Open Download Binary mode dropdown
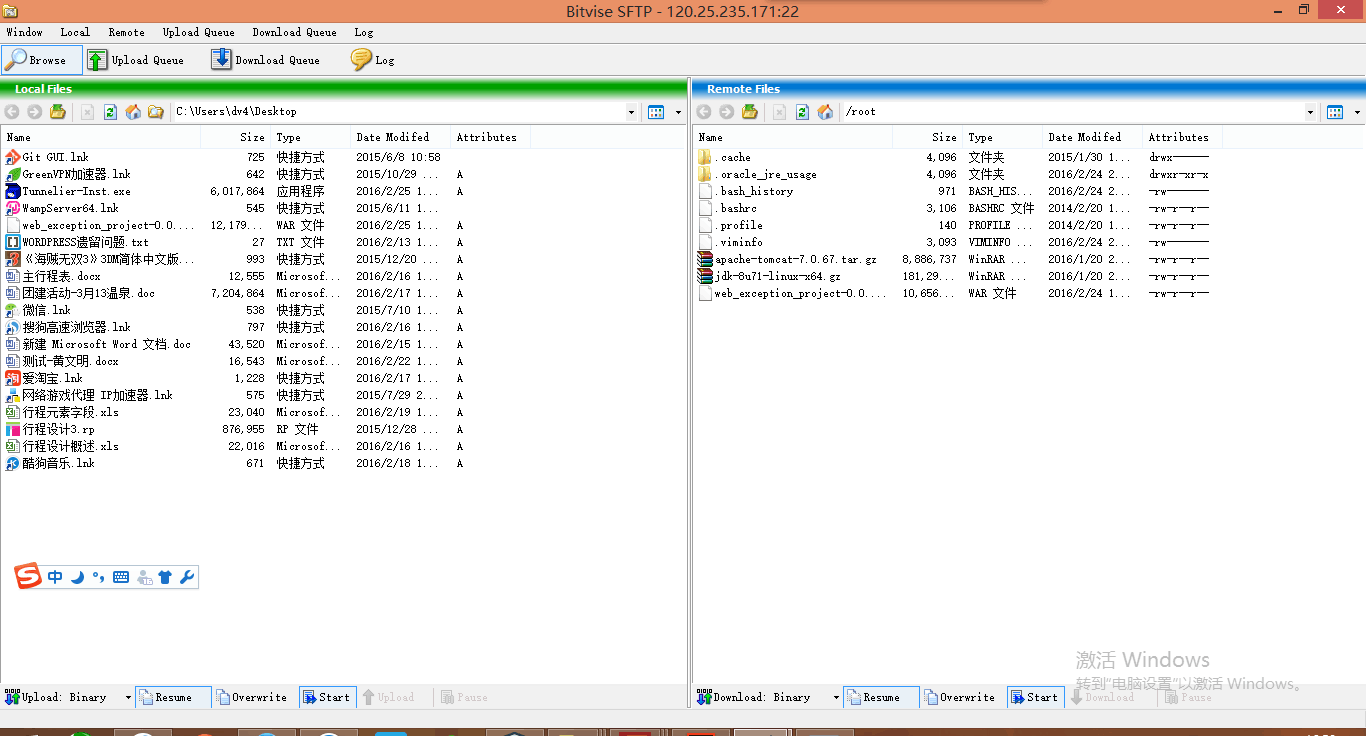1366x736 pixels. coord(836,697)
